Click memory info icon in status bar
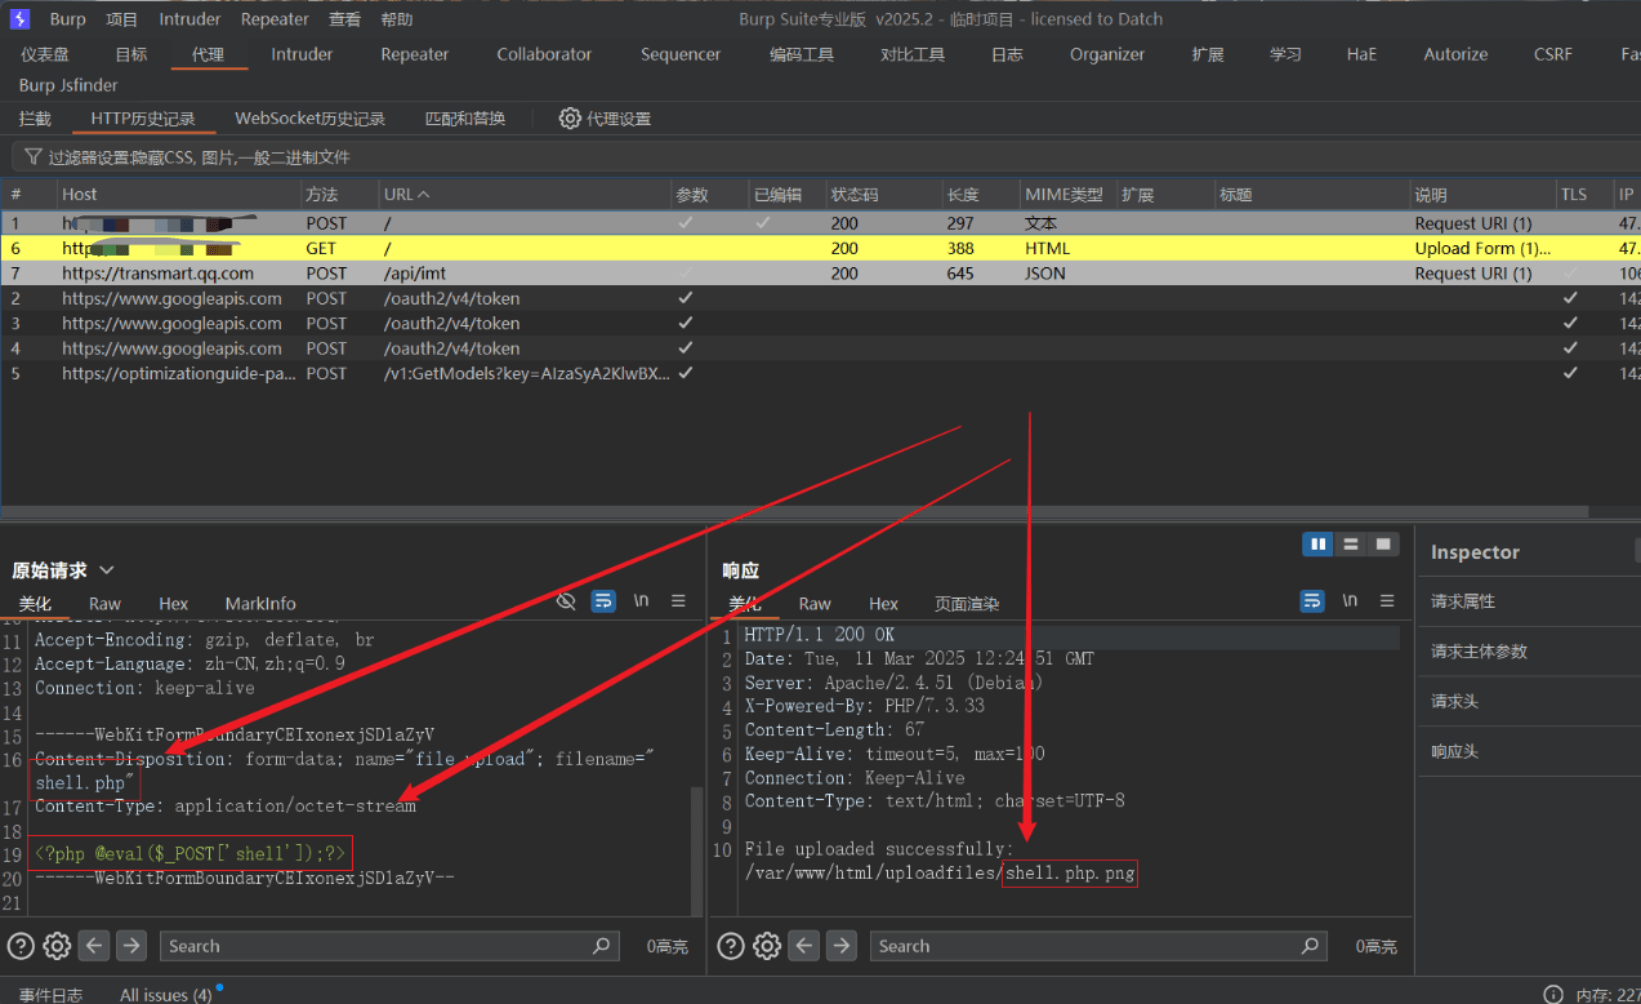 pos(1553,994)
